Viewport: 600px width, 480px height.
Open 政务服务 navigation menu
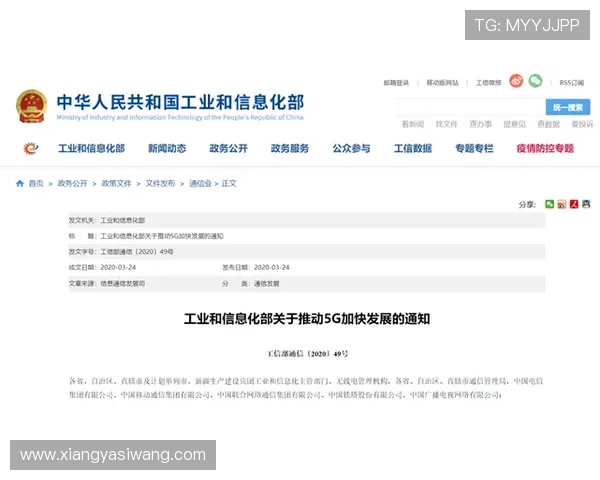tap(290, 149)
